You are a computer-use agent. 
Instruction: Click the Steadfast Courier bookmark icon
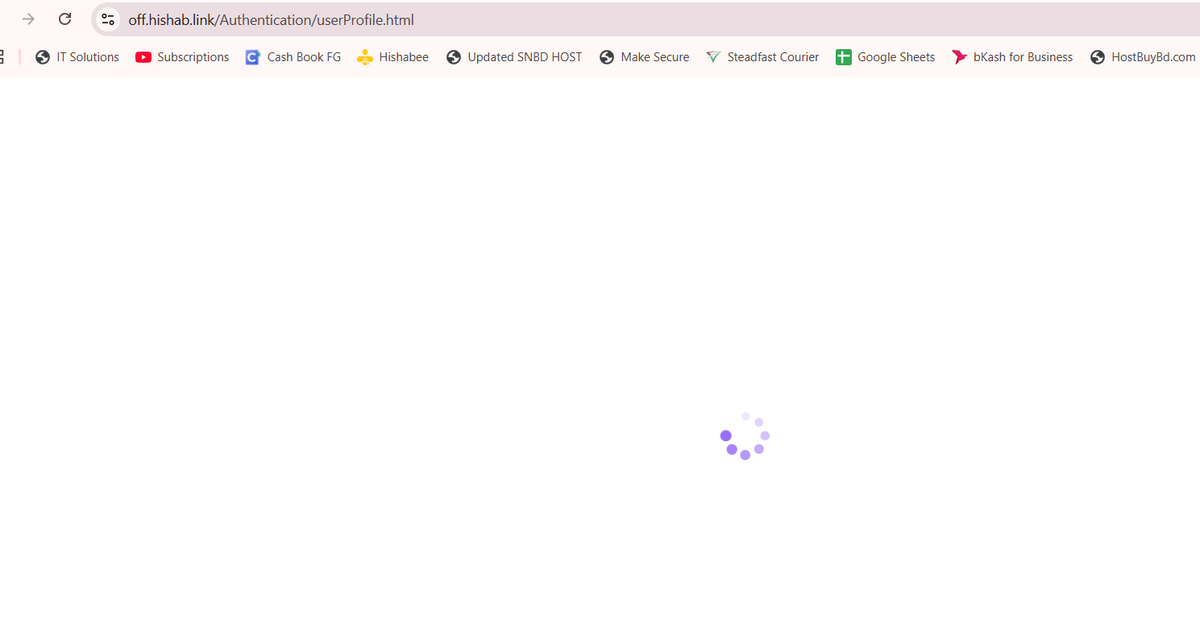point(713,57)
